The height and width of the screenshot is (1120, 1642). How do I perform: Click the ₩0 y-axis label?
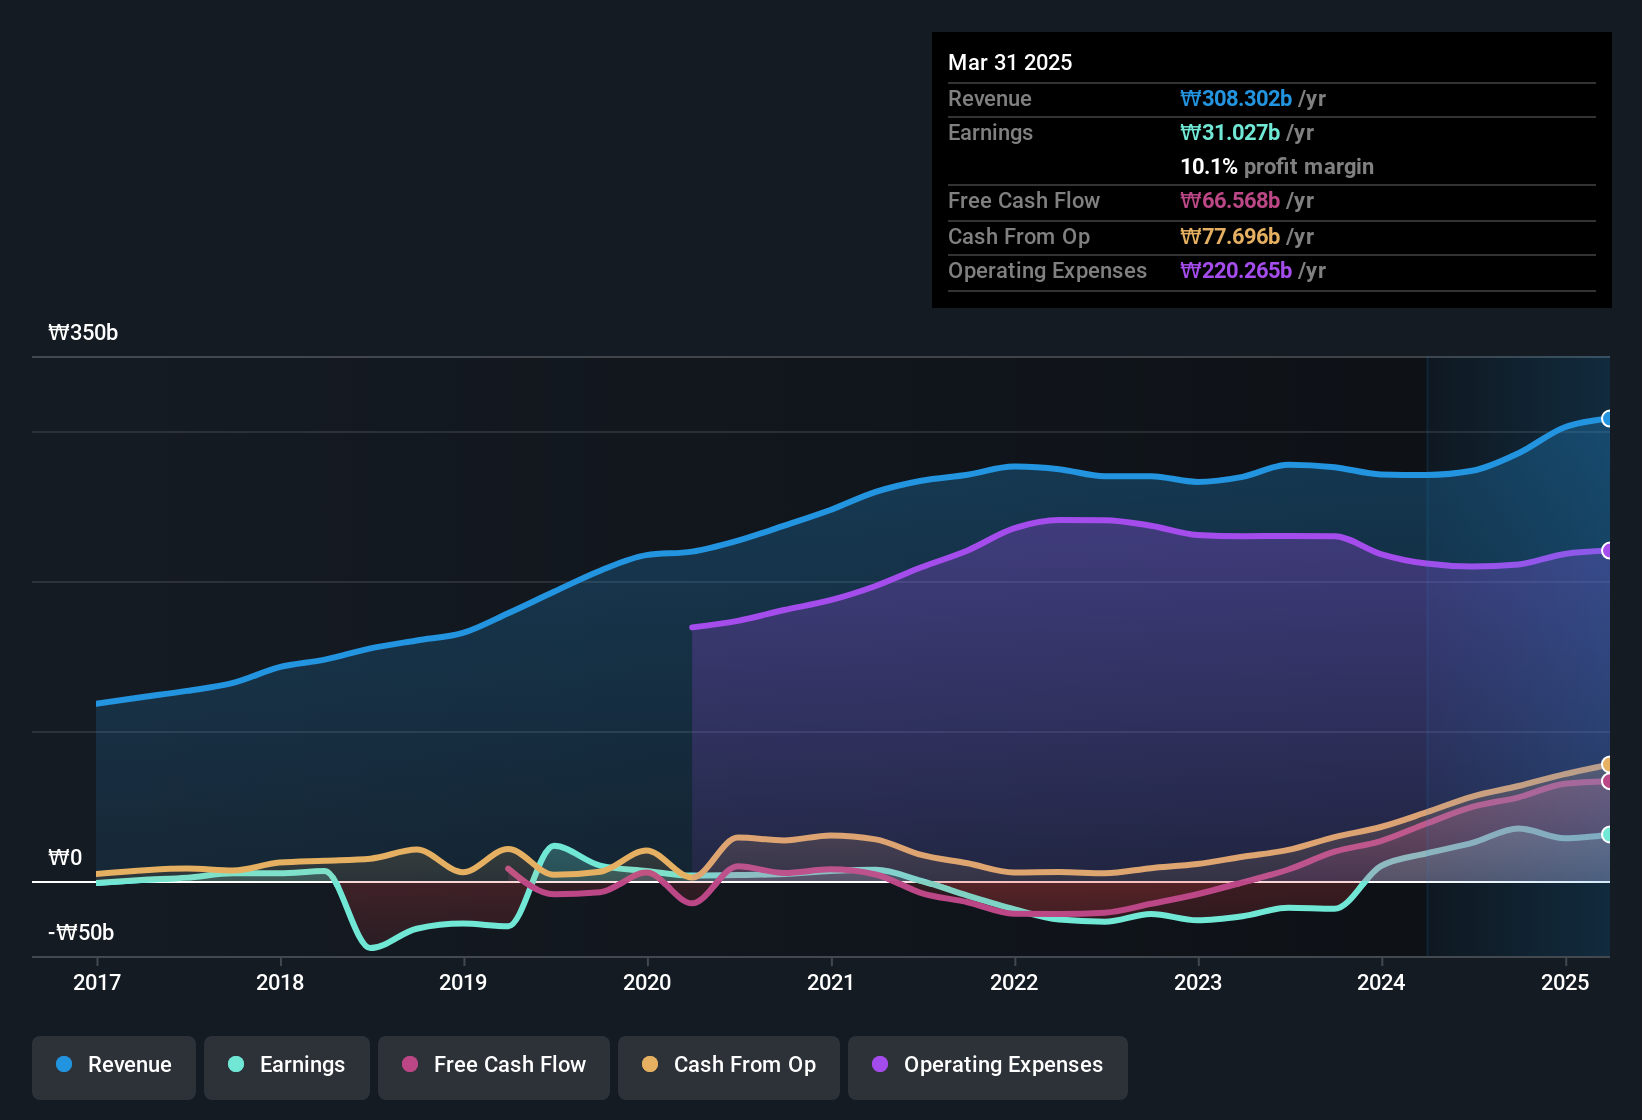tap(65, 858)
